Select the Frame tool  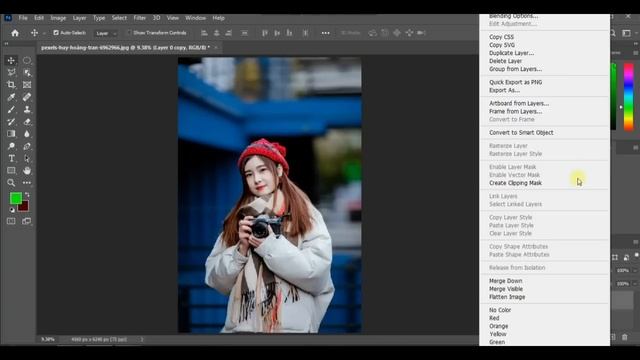click(27, 85)
